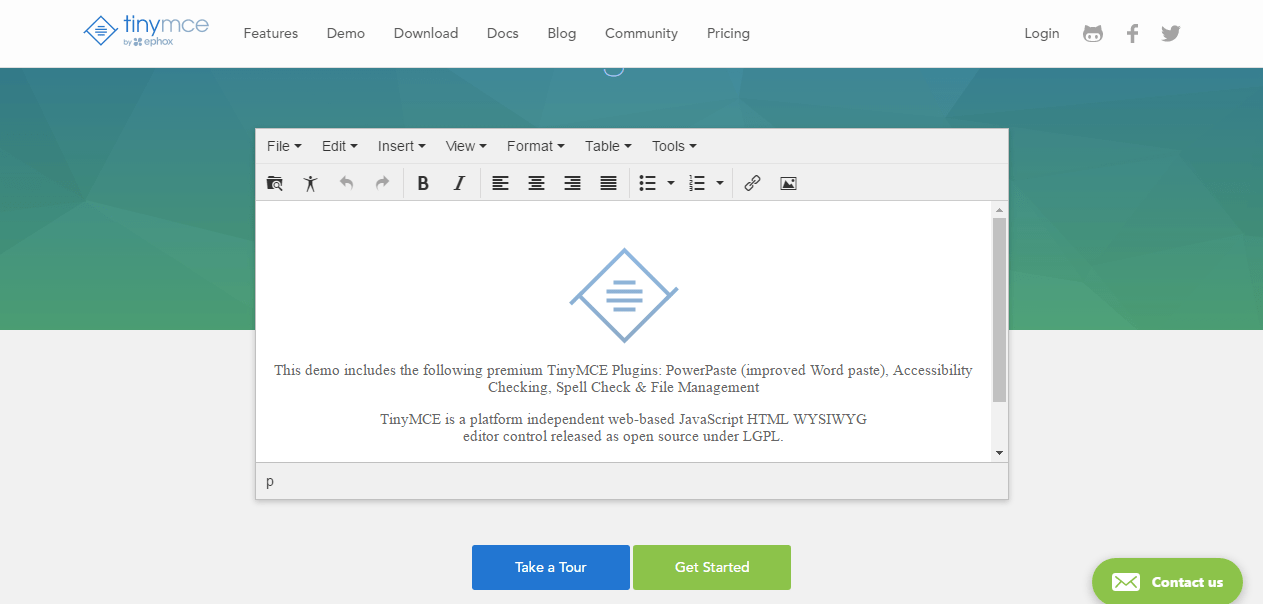Open the Tools menu
Image resolution: width=1263 pixels, height=604 pixels.
[x=672, y=146]
